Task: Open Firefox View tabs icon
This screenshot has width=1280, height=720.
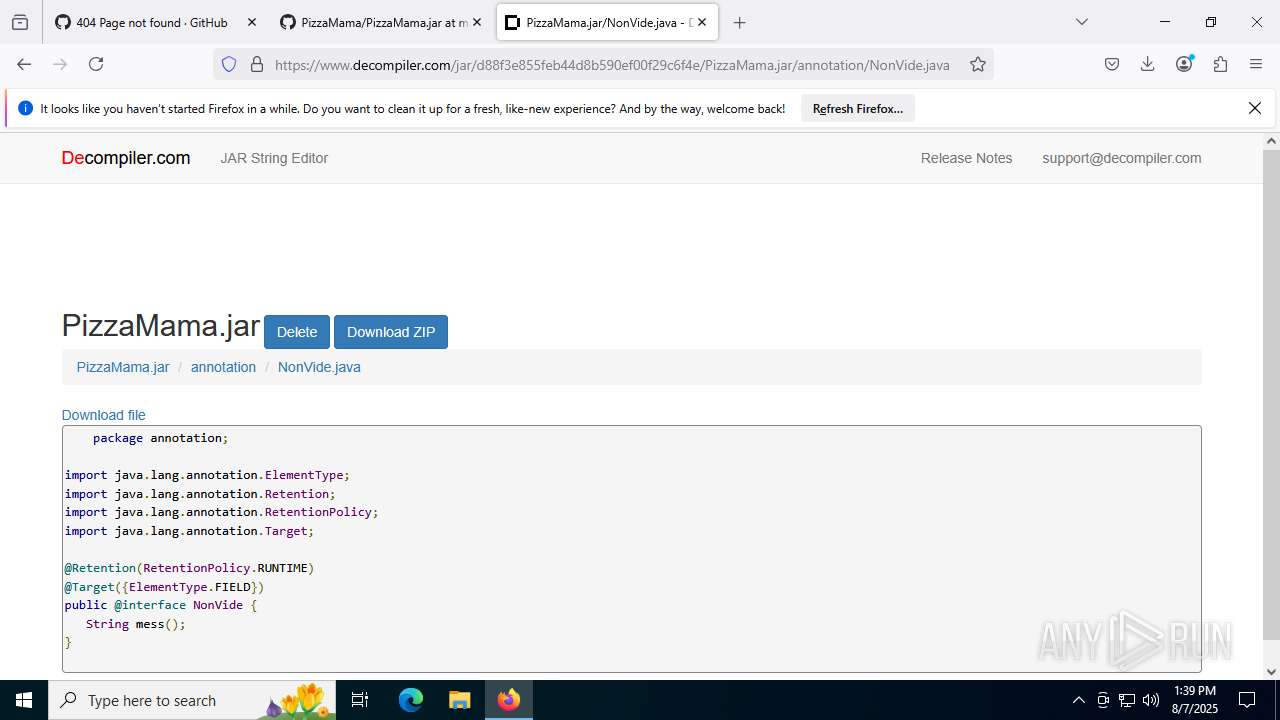Action: click(20, 22)
